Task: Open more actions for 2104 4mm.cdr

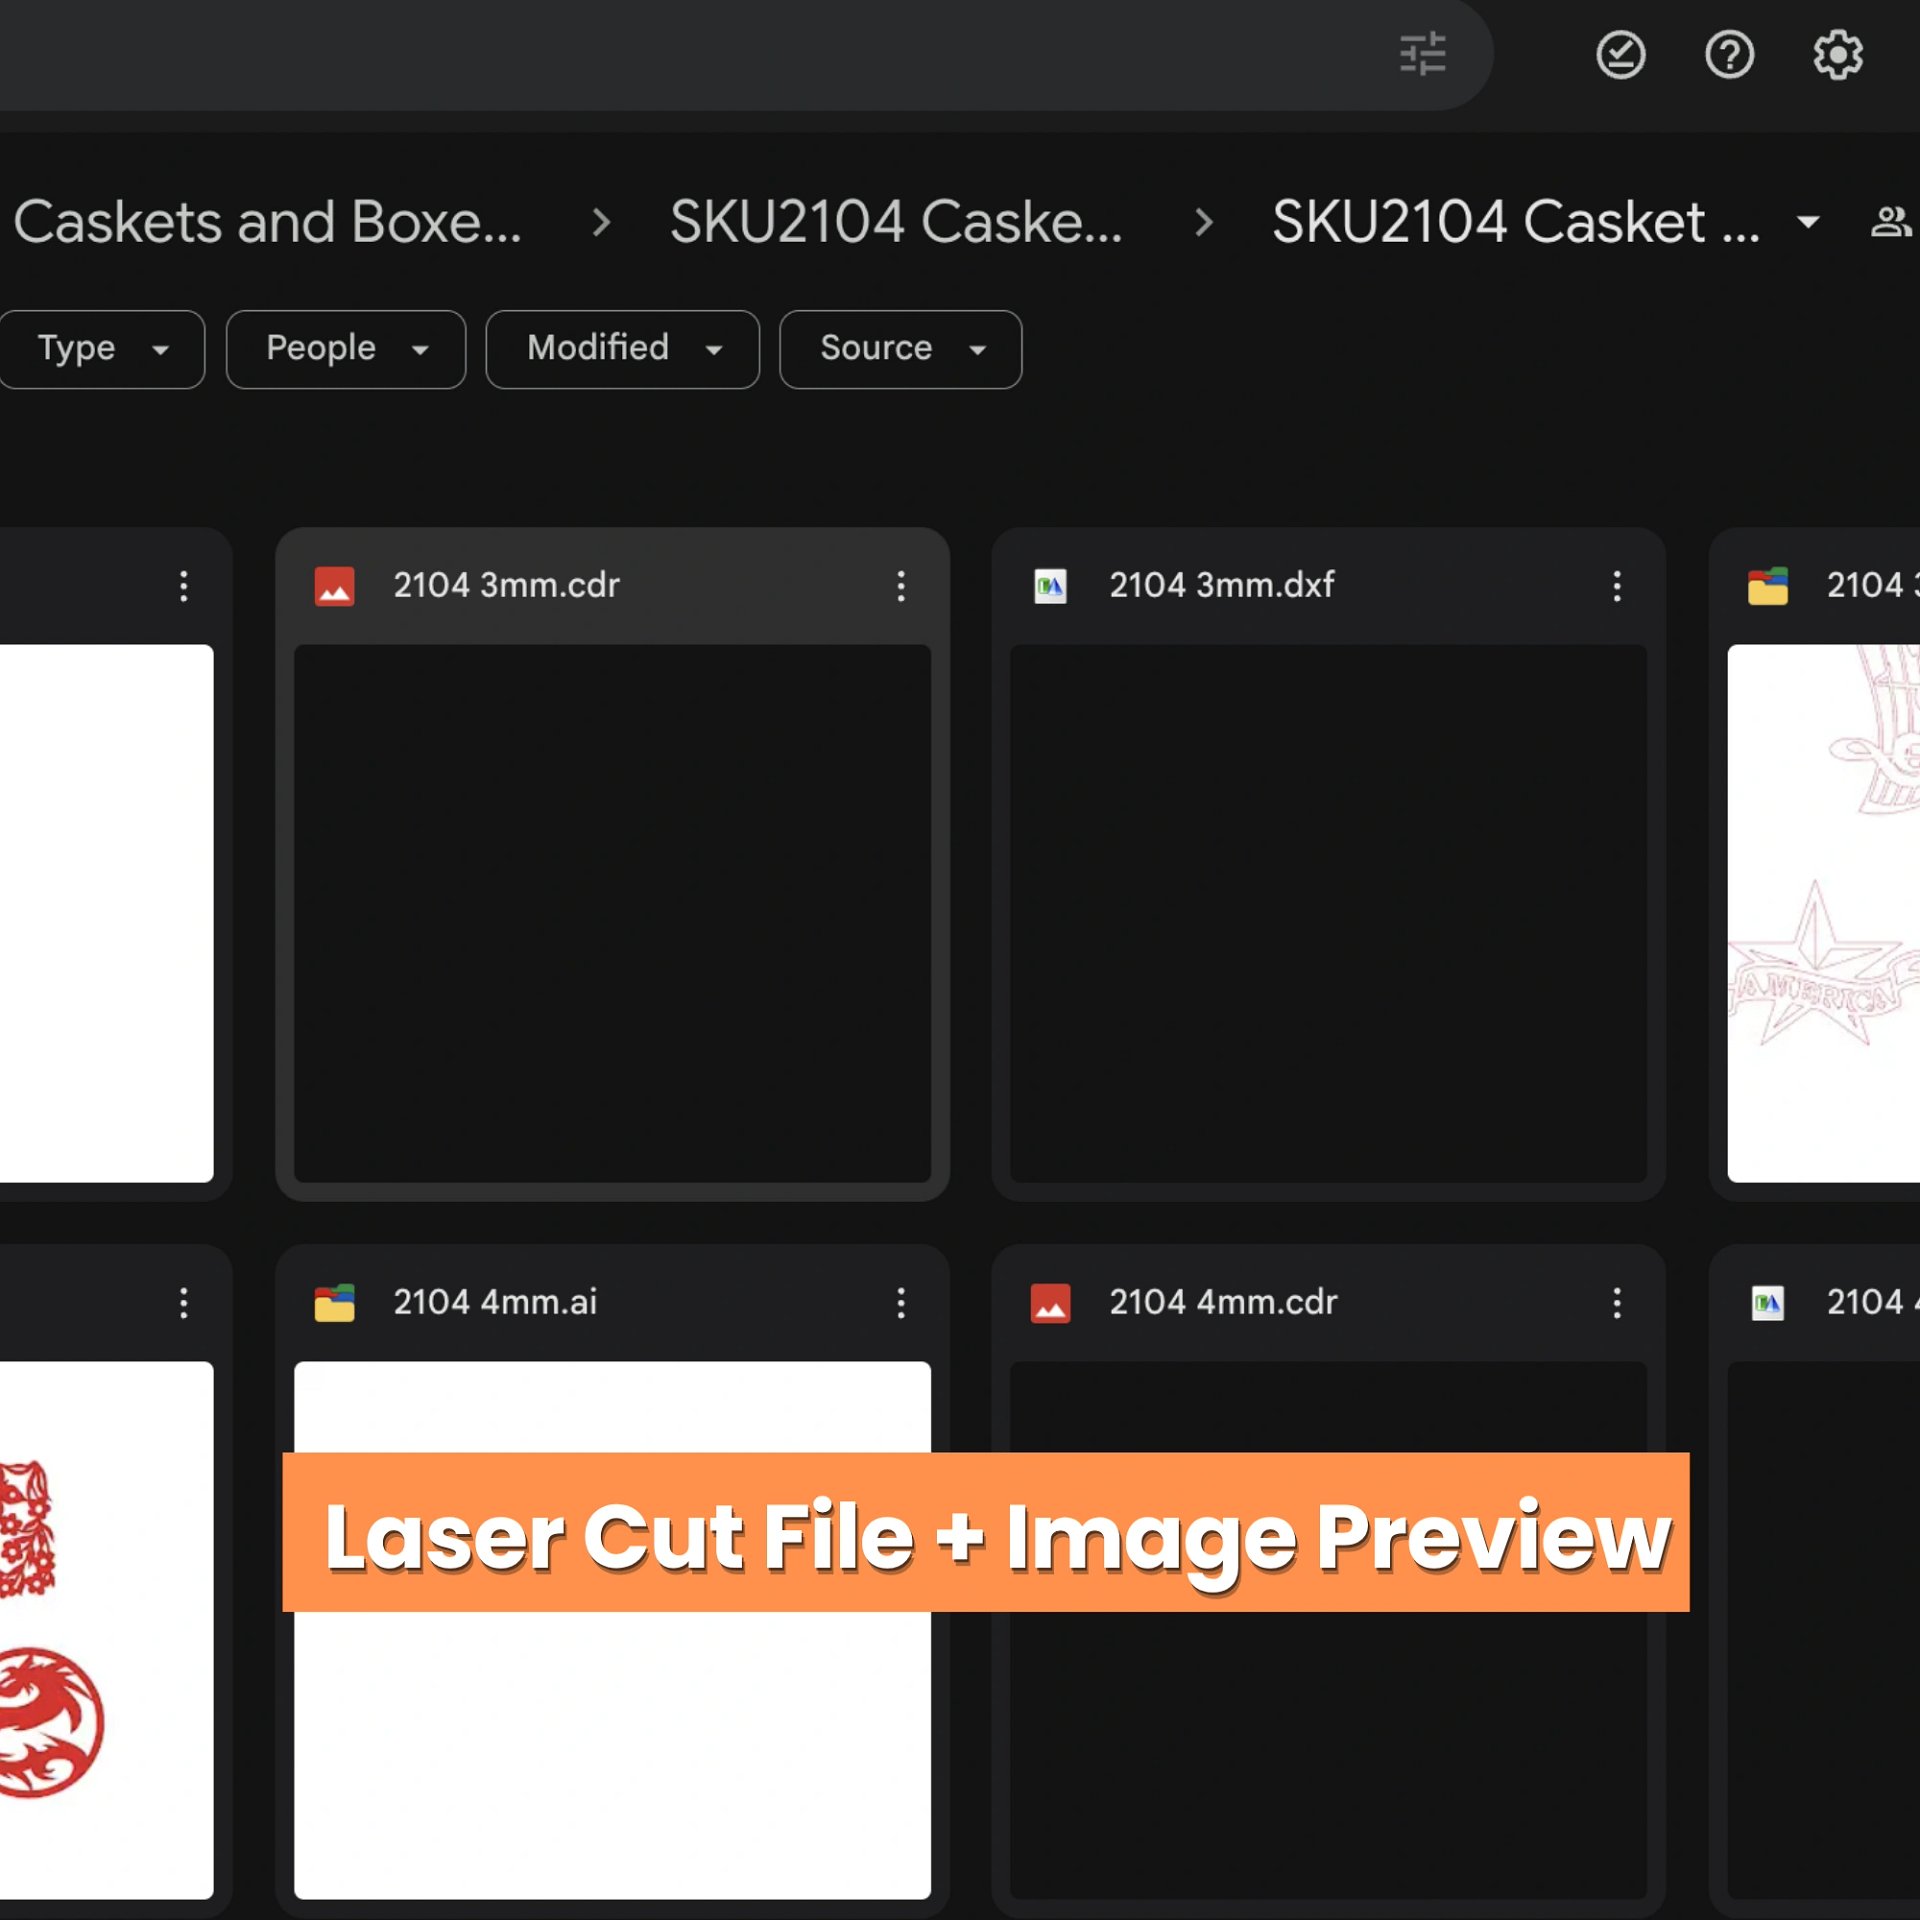Action: (1617, 1303)
